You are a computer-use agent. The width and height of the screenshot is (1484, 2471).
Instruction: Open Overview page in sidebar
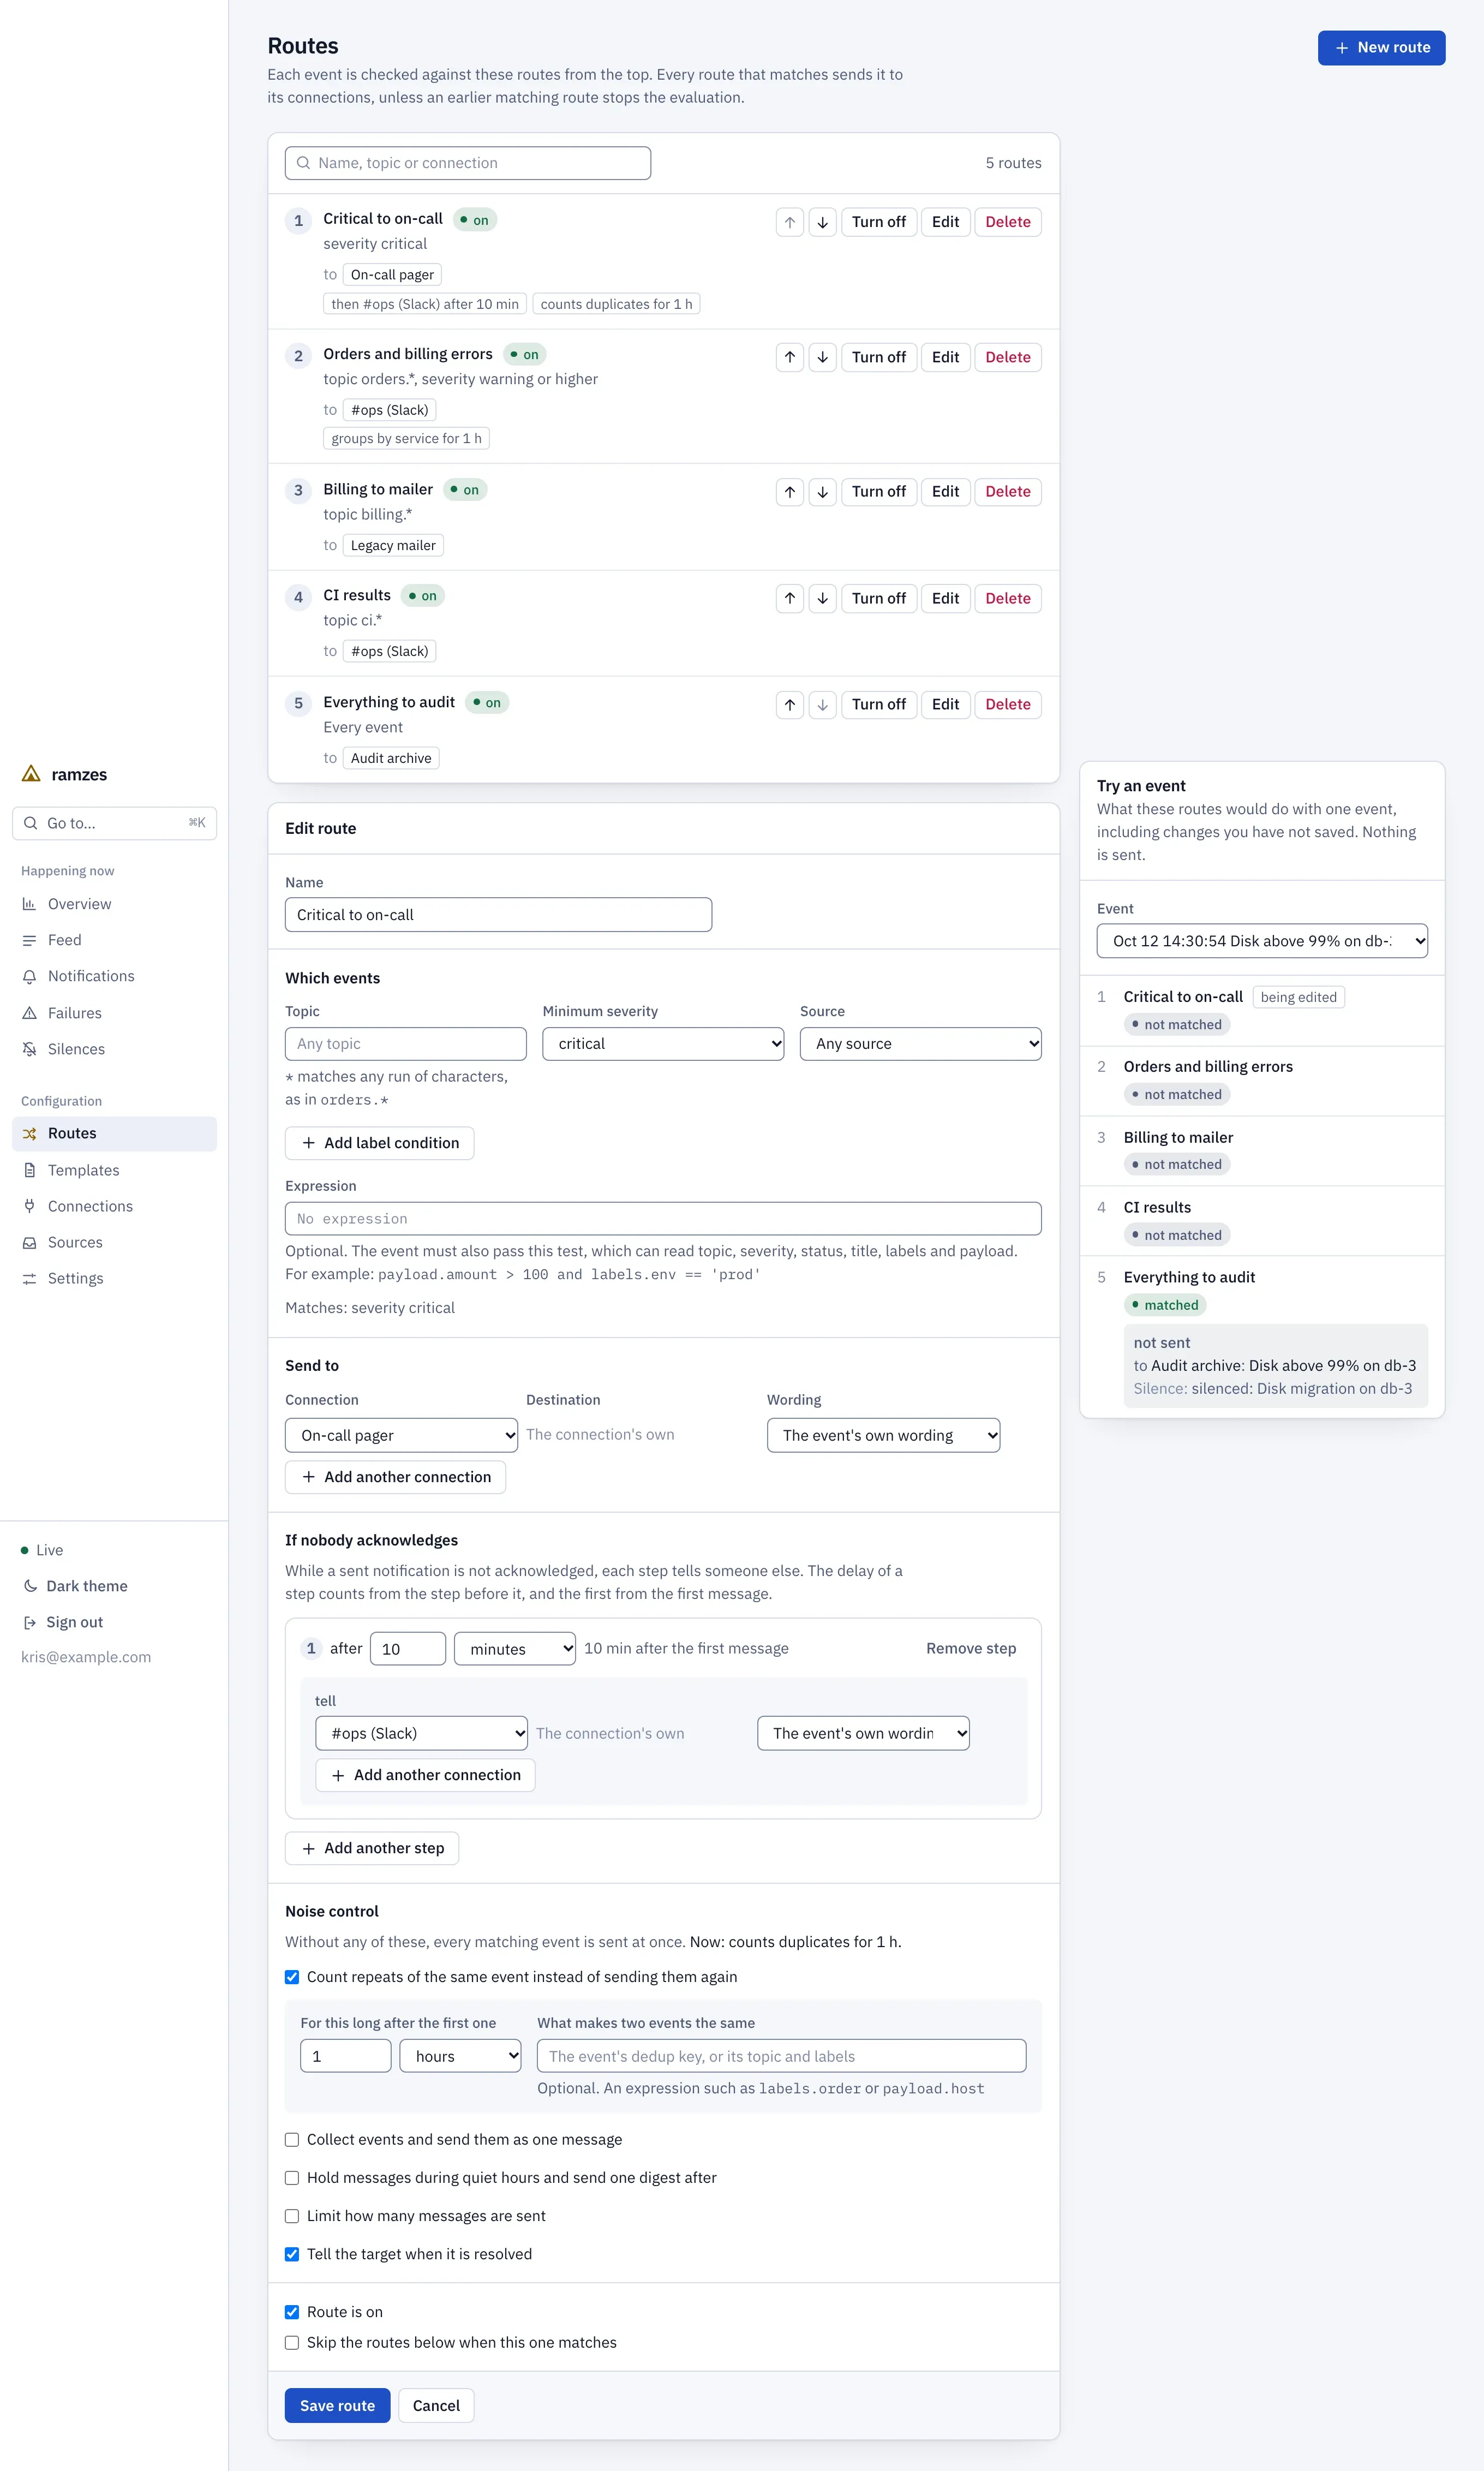[114, 904]
